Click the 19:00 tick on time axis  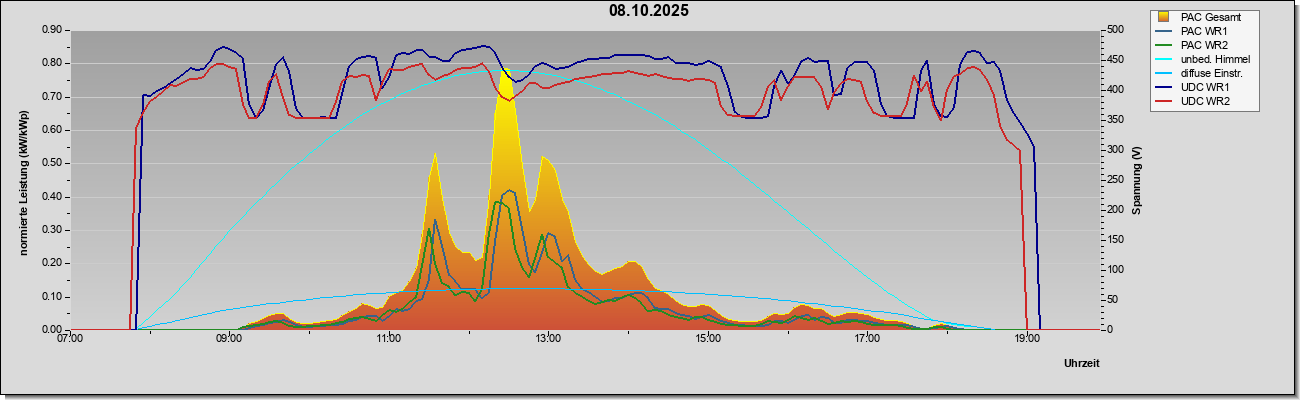[x=1027, y=340]
